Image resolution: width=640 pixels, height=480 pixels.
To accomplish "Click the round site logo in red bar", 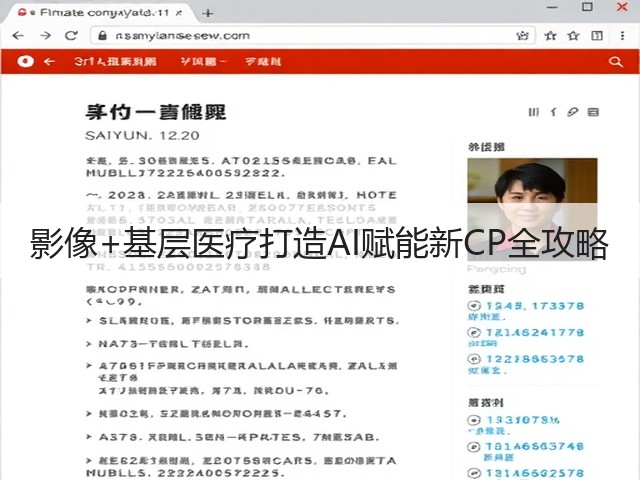I will pyautogui.click(x=25, y=61).
